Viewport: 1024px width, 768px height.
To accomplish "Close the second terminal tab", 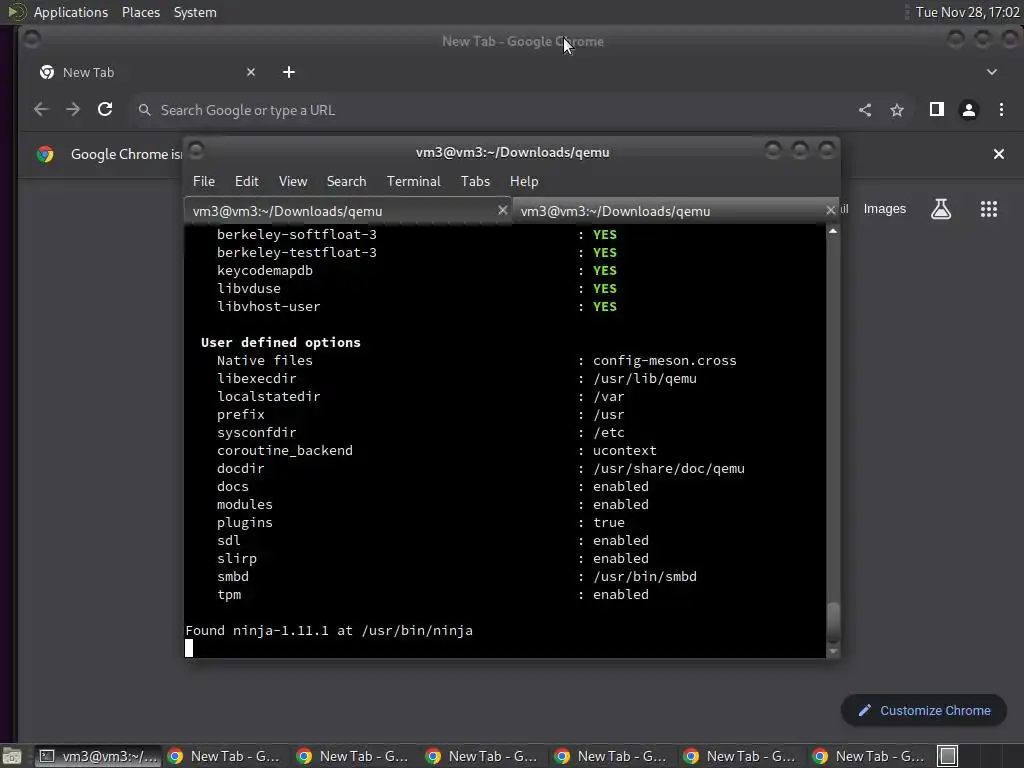I will point(830,210).
